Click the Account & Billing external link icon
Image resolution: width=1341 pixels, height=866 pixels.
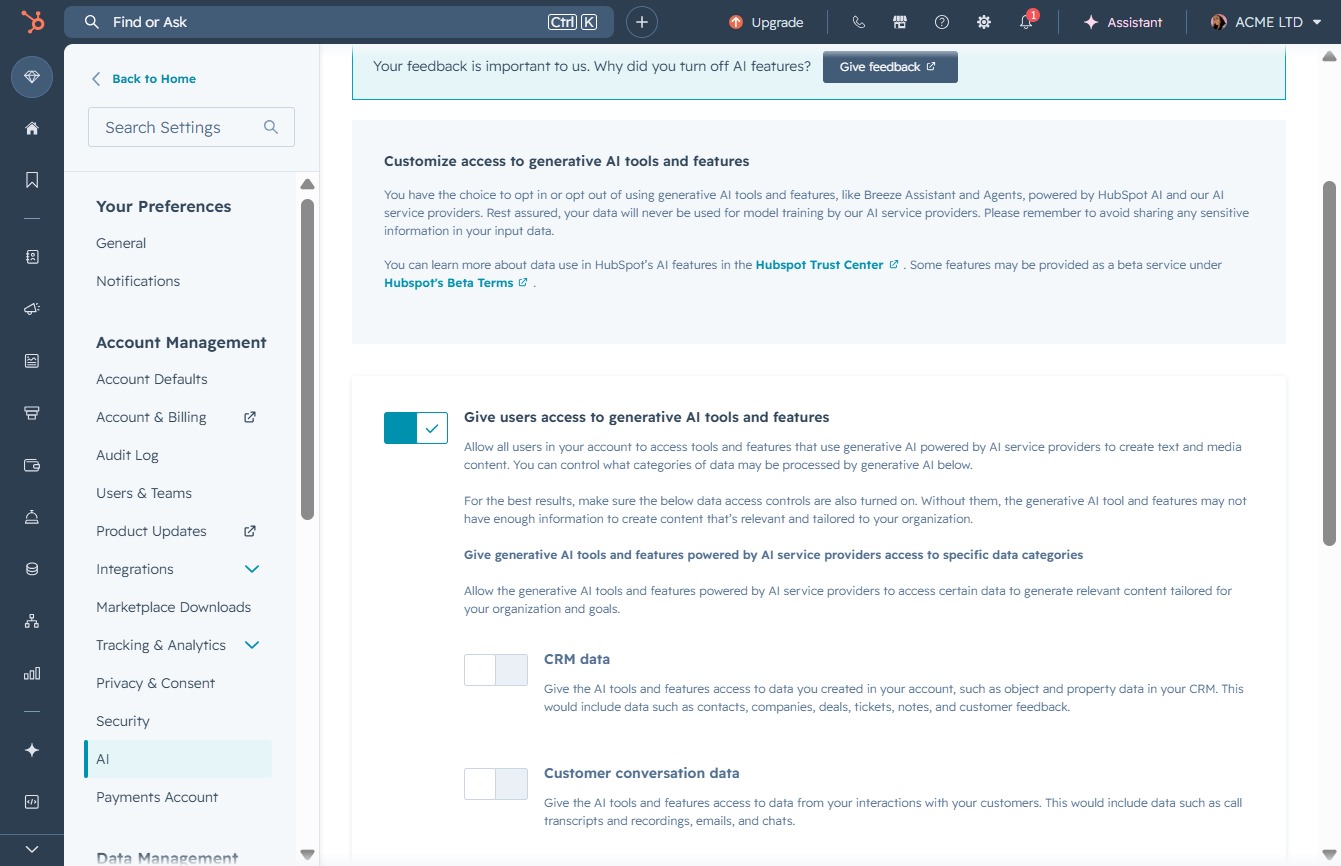[250, 417]
